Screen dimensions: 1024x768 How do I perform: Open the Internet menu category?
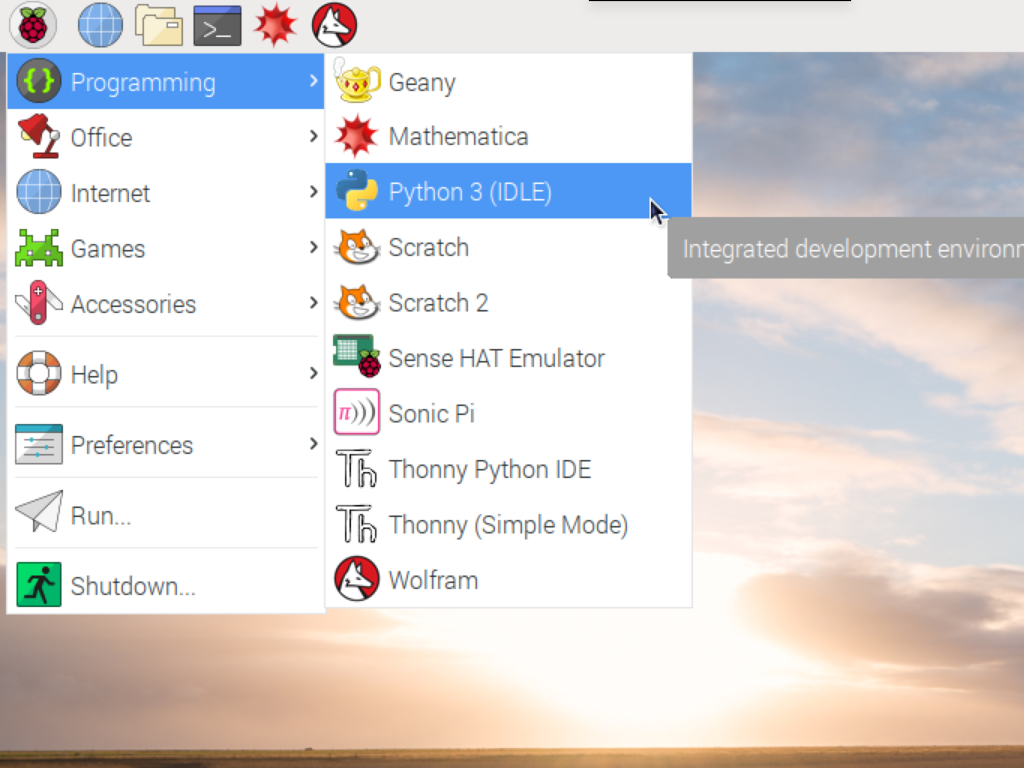pos(166,193)
